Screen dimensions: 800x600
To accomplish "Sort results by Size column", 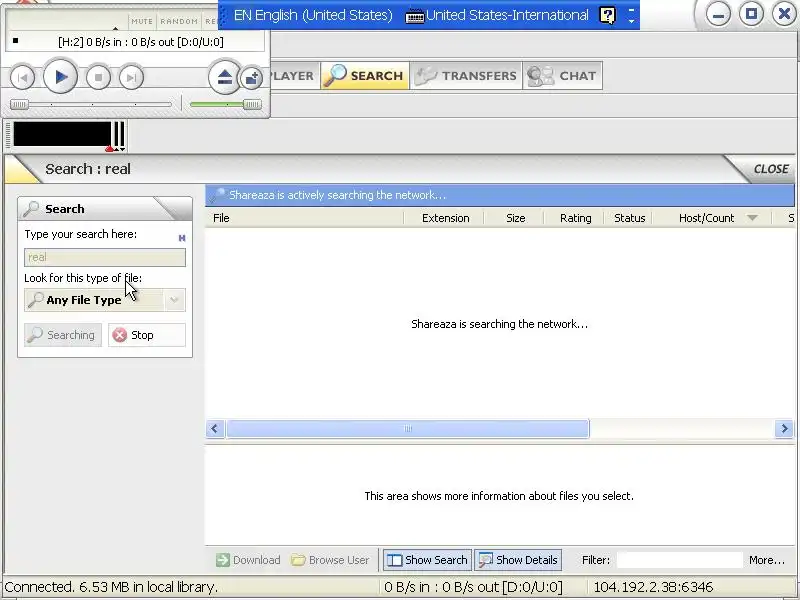I will click(515, 218).
